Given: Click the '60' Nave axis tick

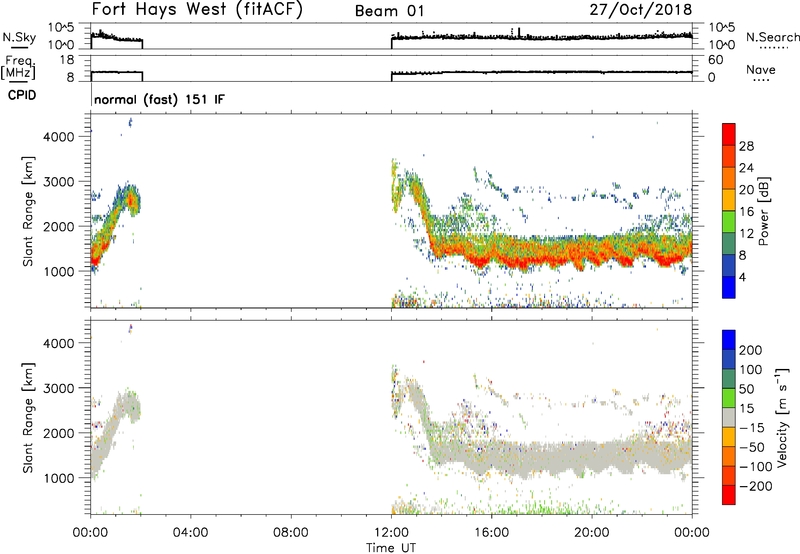Looking at the screenshot, I should (x=715, y=60).
